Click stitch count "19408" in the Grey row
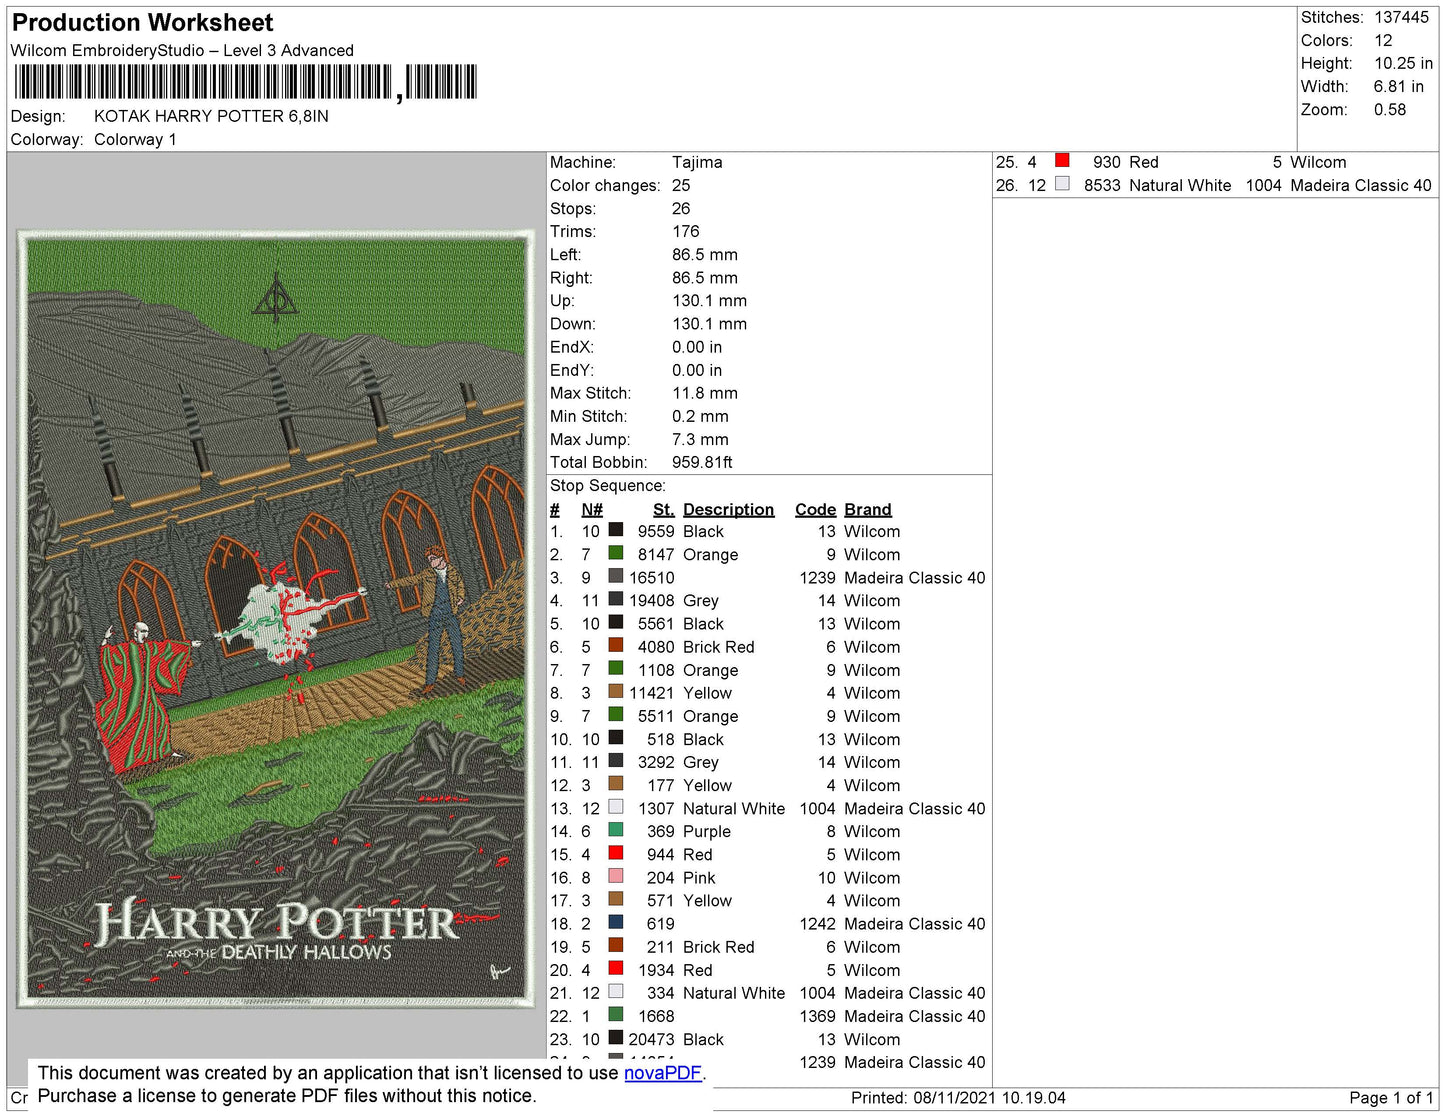Image resolution: width=1445 pixels, height=1117 pixels. coord(652,601)
